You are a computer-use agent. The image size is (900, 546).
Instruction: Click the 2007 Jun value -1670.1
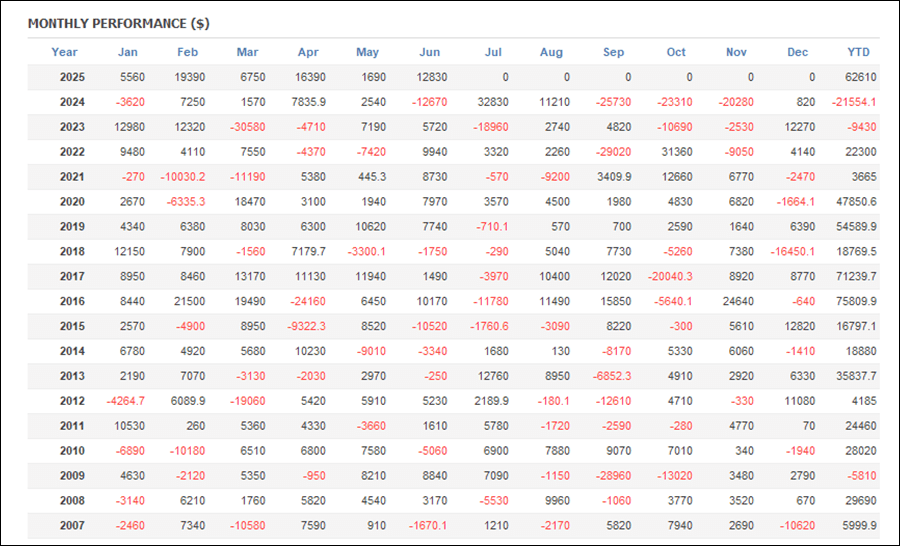428,525
